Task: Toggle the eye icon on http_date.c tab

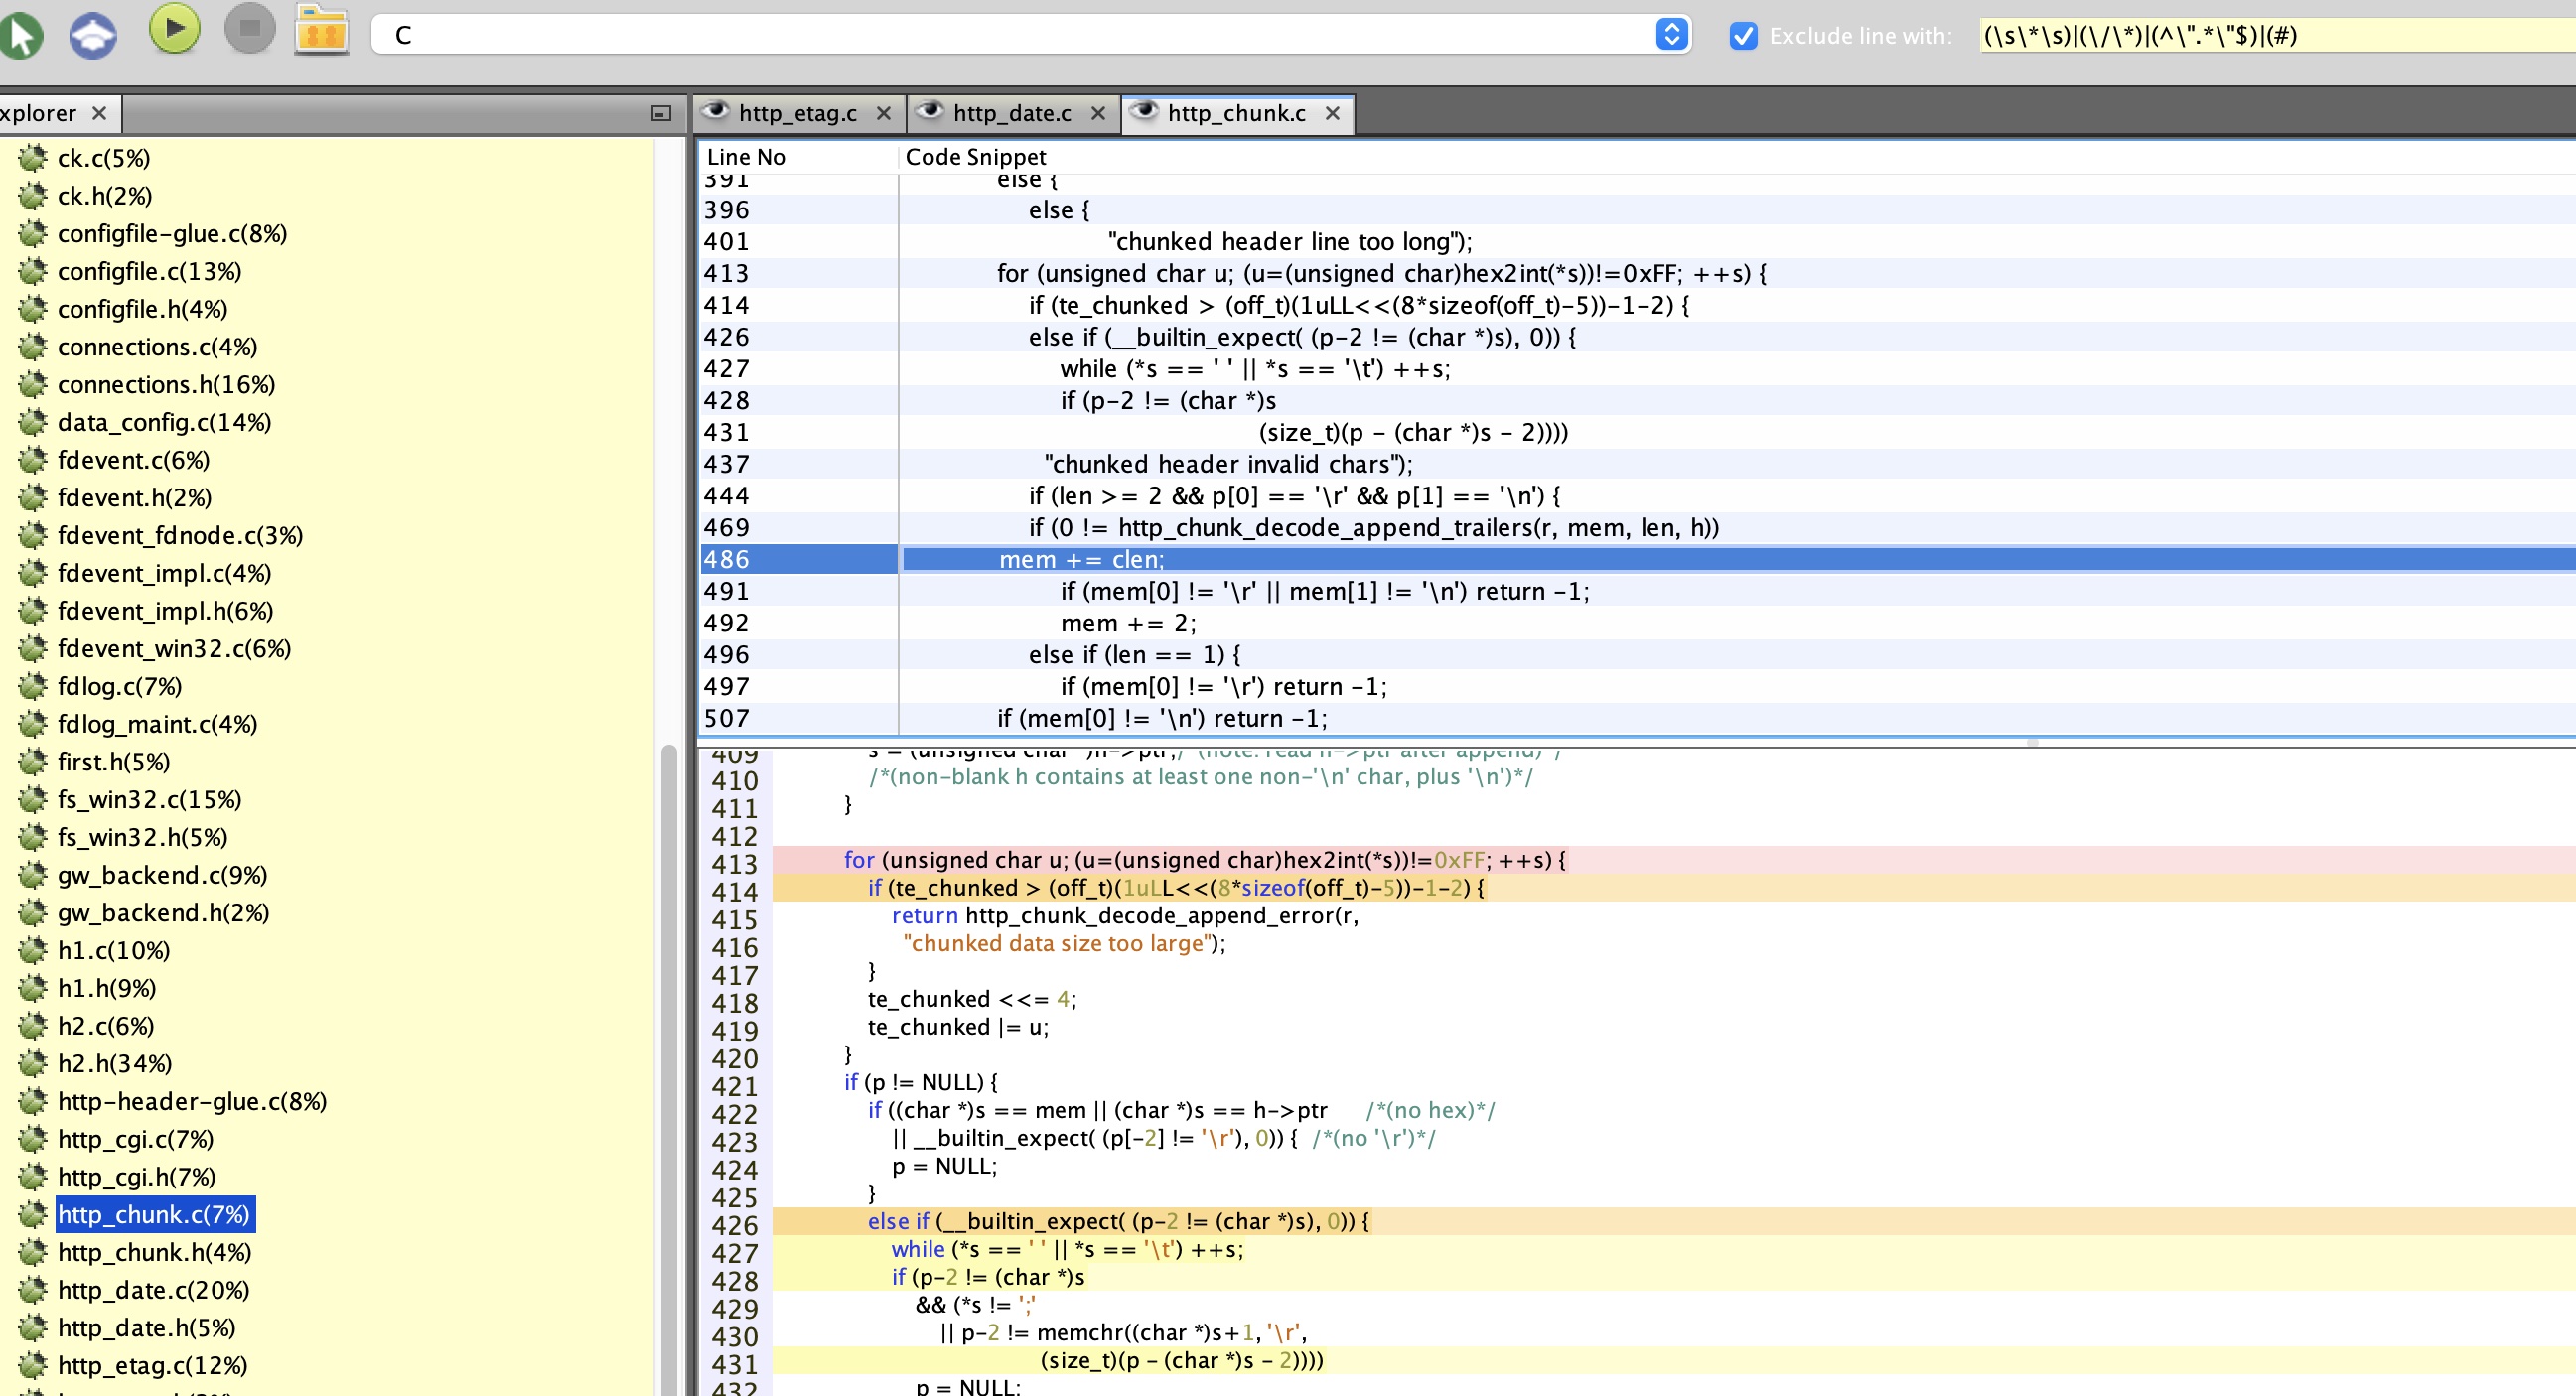Action: click(929, 112)
